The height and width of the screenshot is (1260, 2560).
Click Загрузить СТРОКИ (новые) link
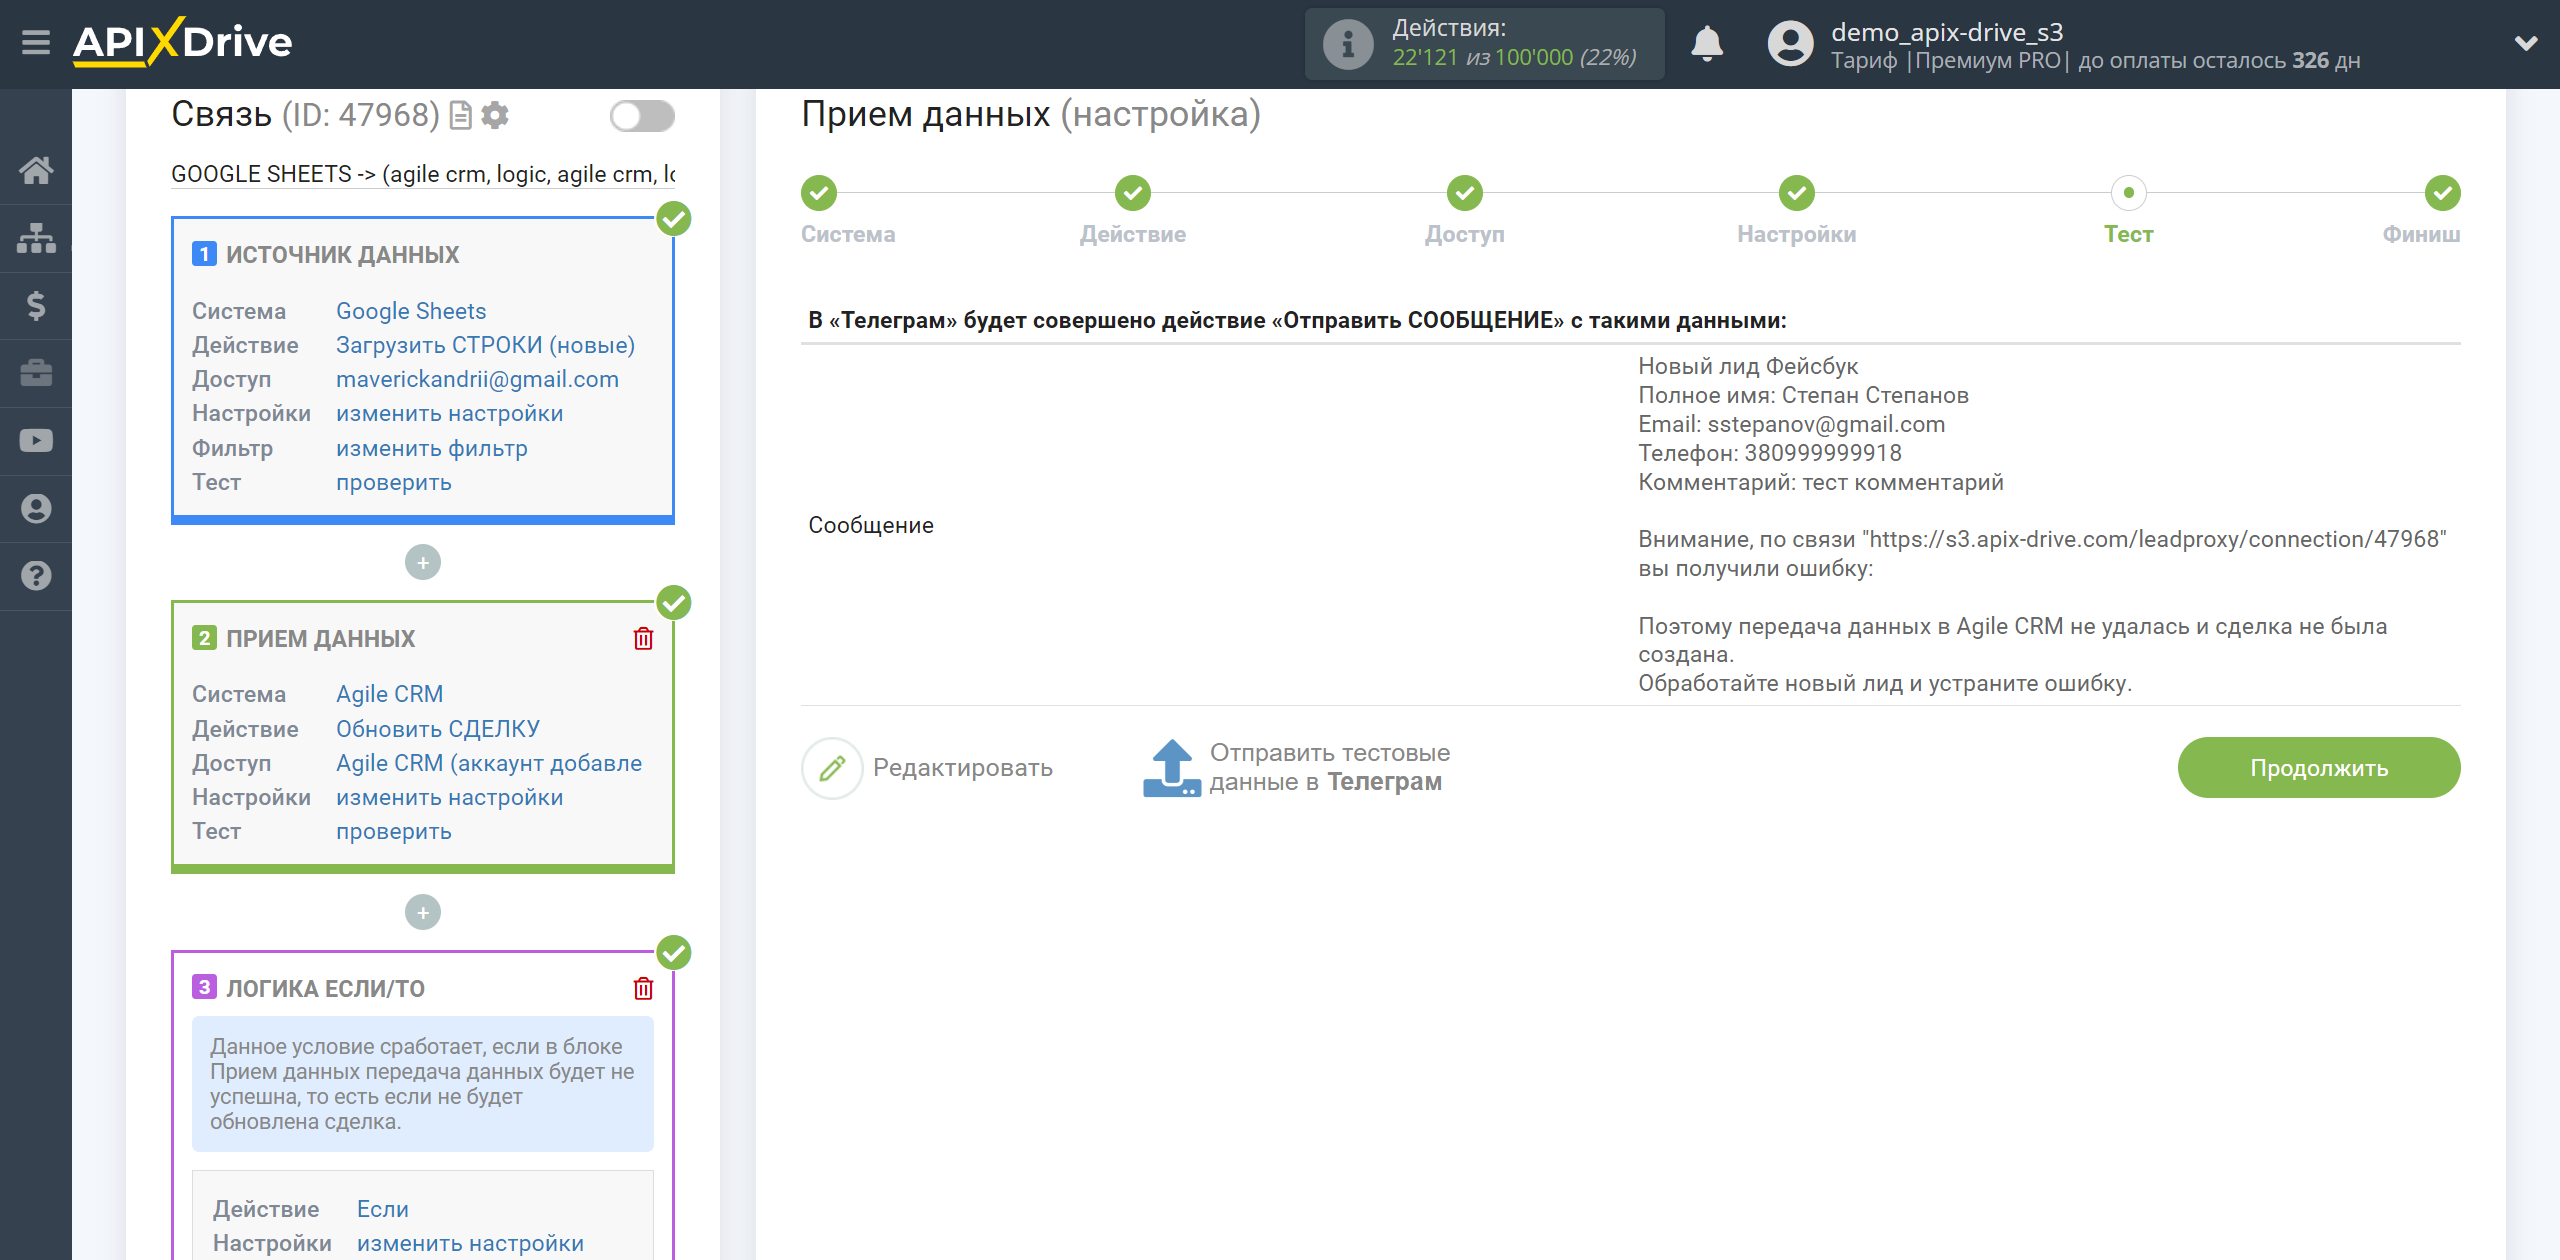tap(485, 345)
